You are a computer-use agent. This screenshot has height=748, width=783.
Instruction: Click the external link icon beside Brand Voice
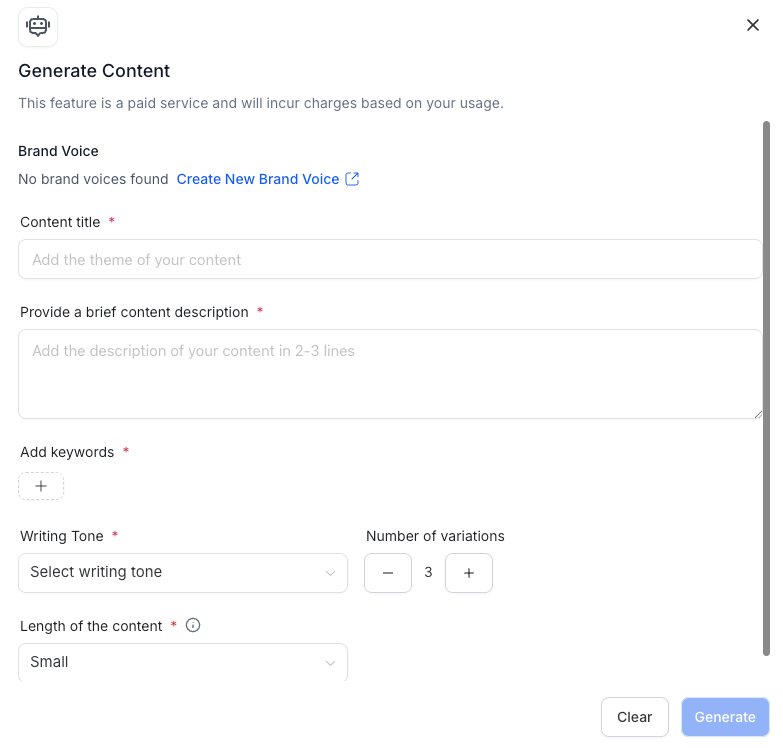pyautogui.click(x=352, y=179)
